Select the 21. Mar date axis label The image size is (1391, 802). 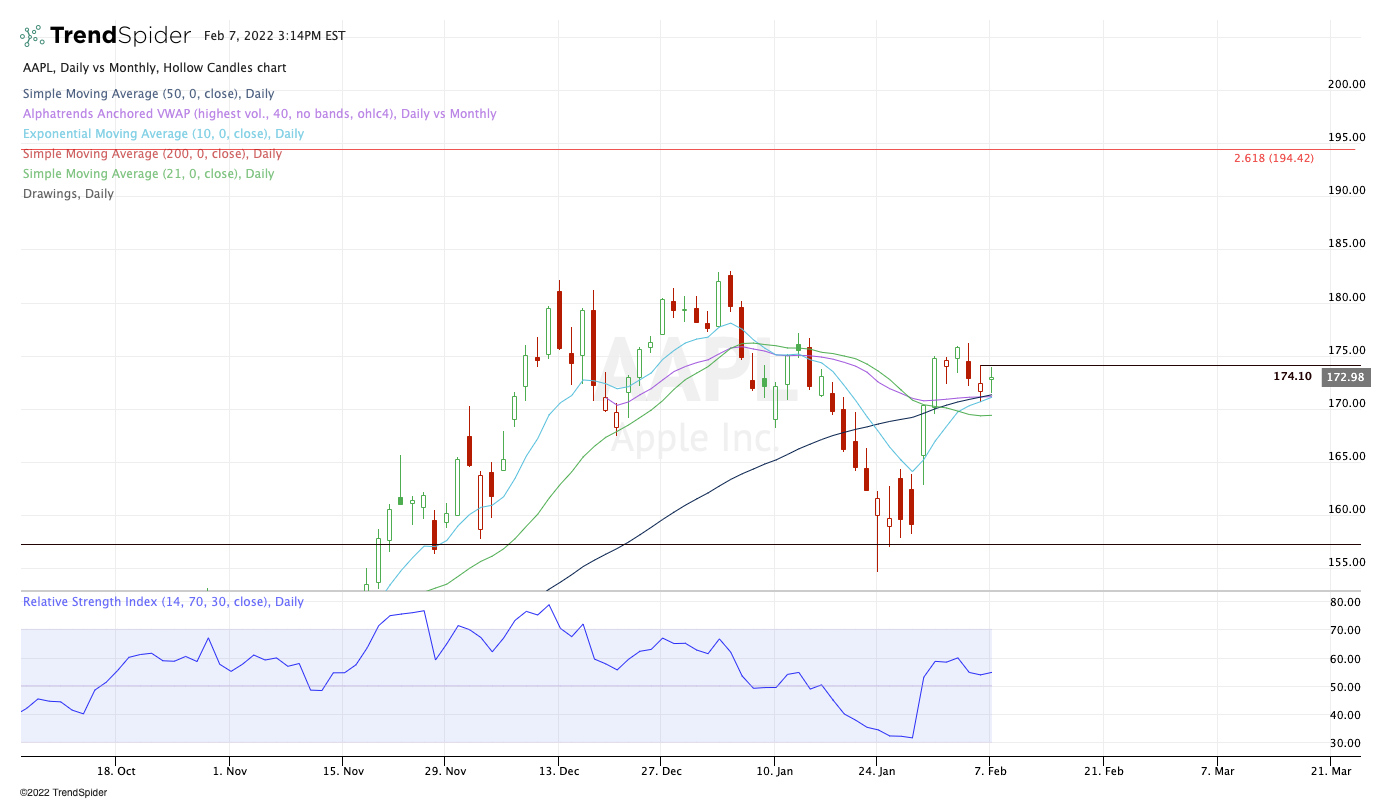point(1331,771)
